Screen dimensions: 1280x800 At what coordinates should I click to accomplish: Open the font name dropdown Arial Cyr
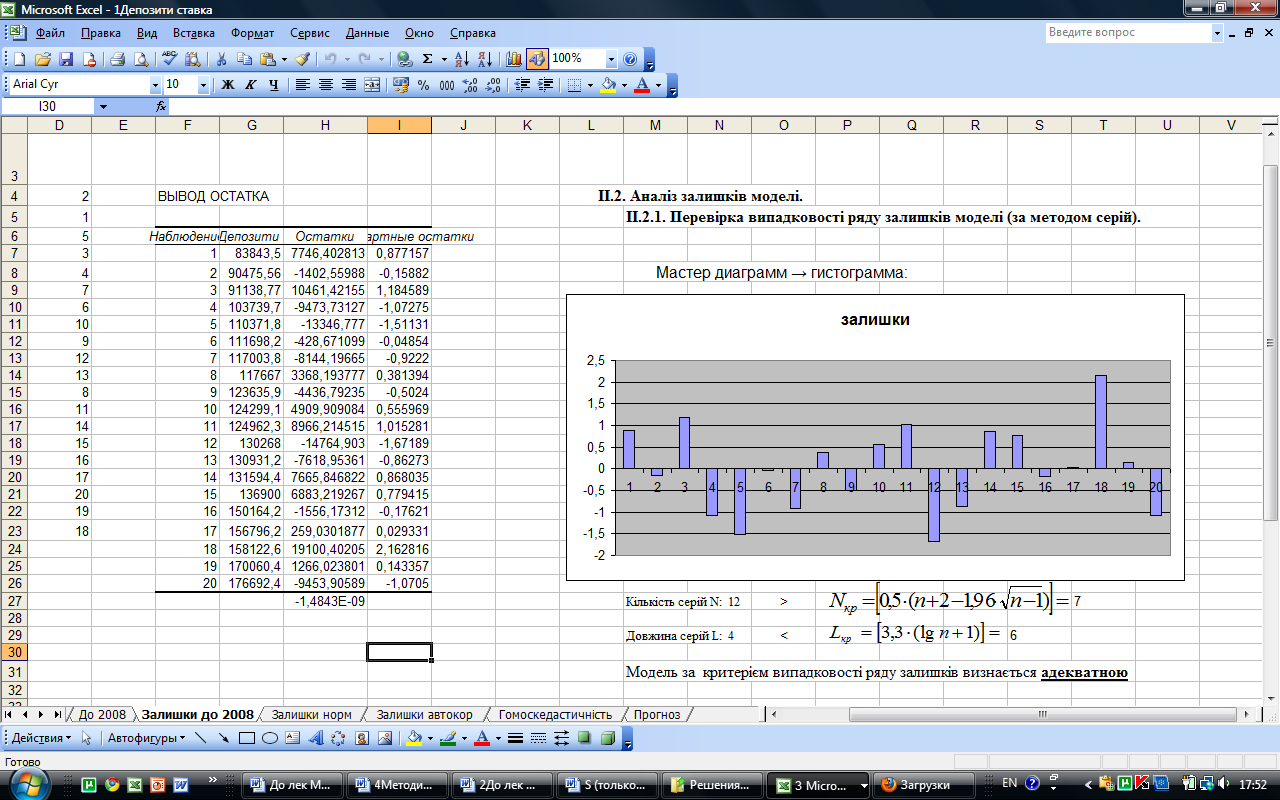pyautogui.click(x=155, y=85)
